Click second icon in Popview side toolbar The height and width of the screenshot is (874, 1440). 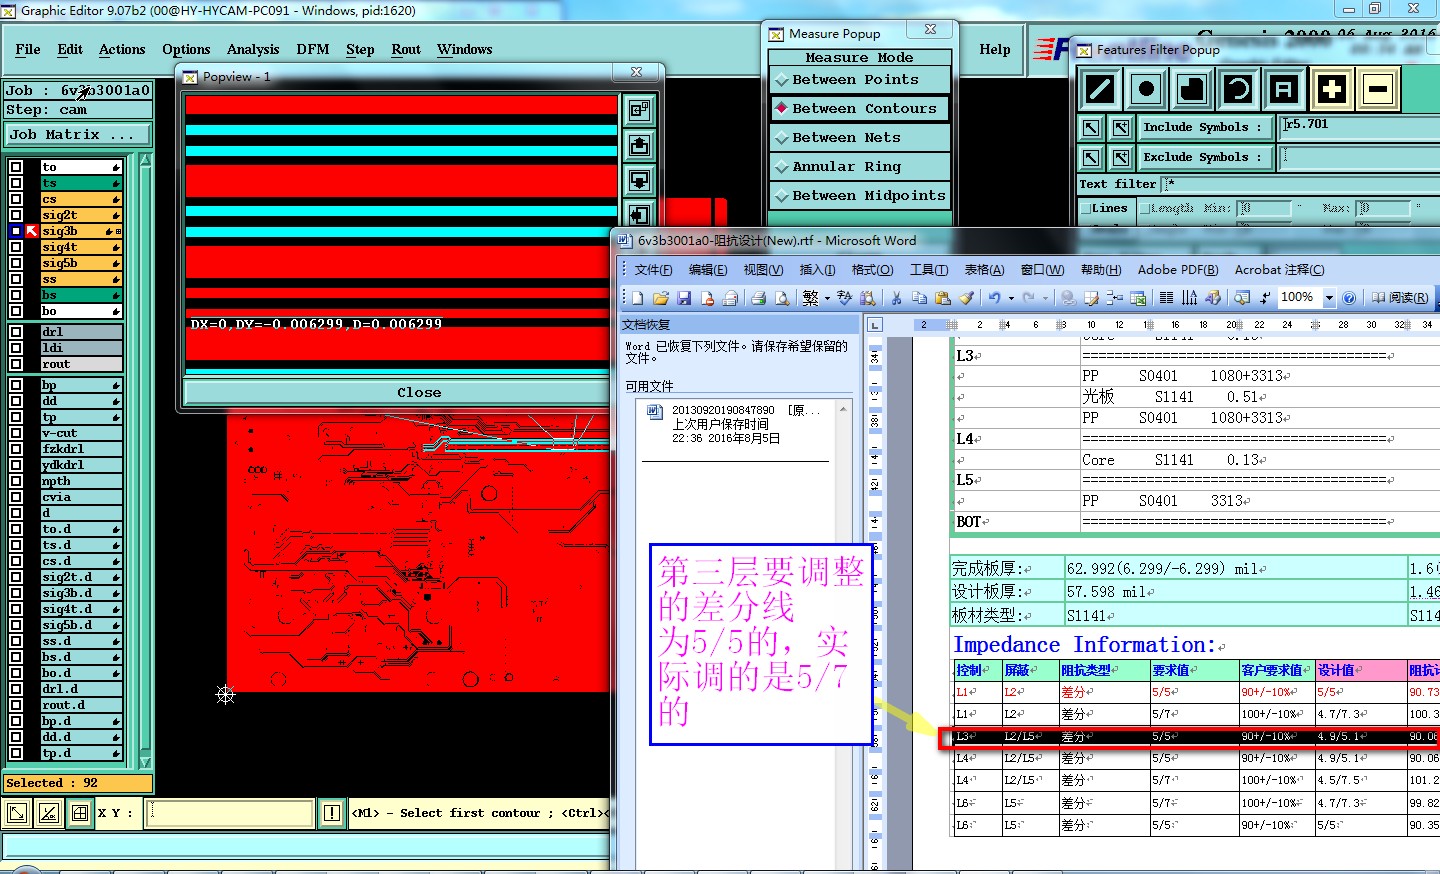point(640,145)
